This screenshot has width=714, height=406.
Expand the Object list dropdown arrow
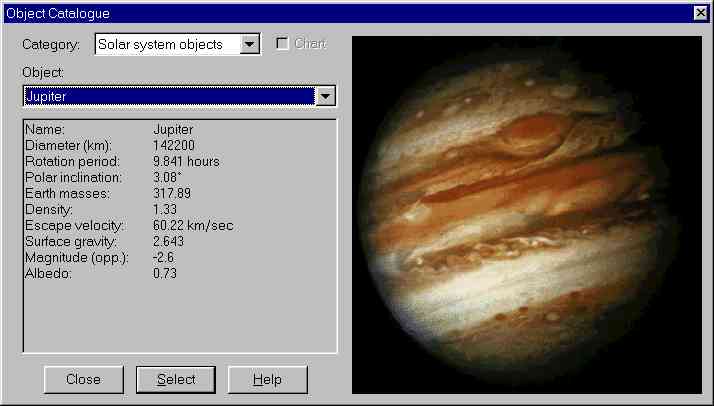[x=325, y=96]
